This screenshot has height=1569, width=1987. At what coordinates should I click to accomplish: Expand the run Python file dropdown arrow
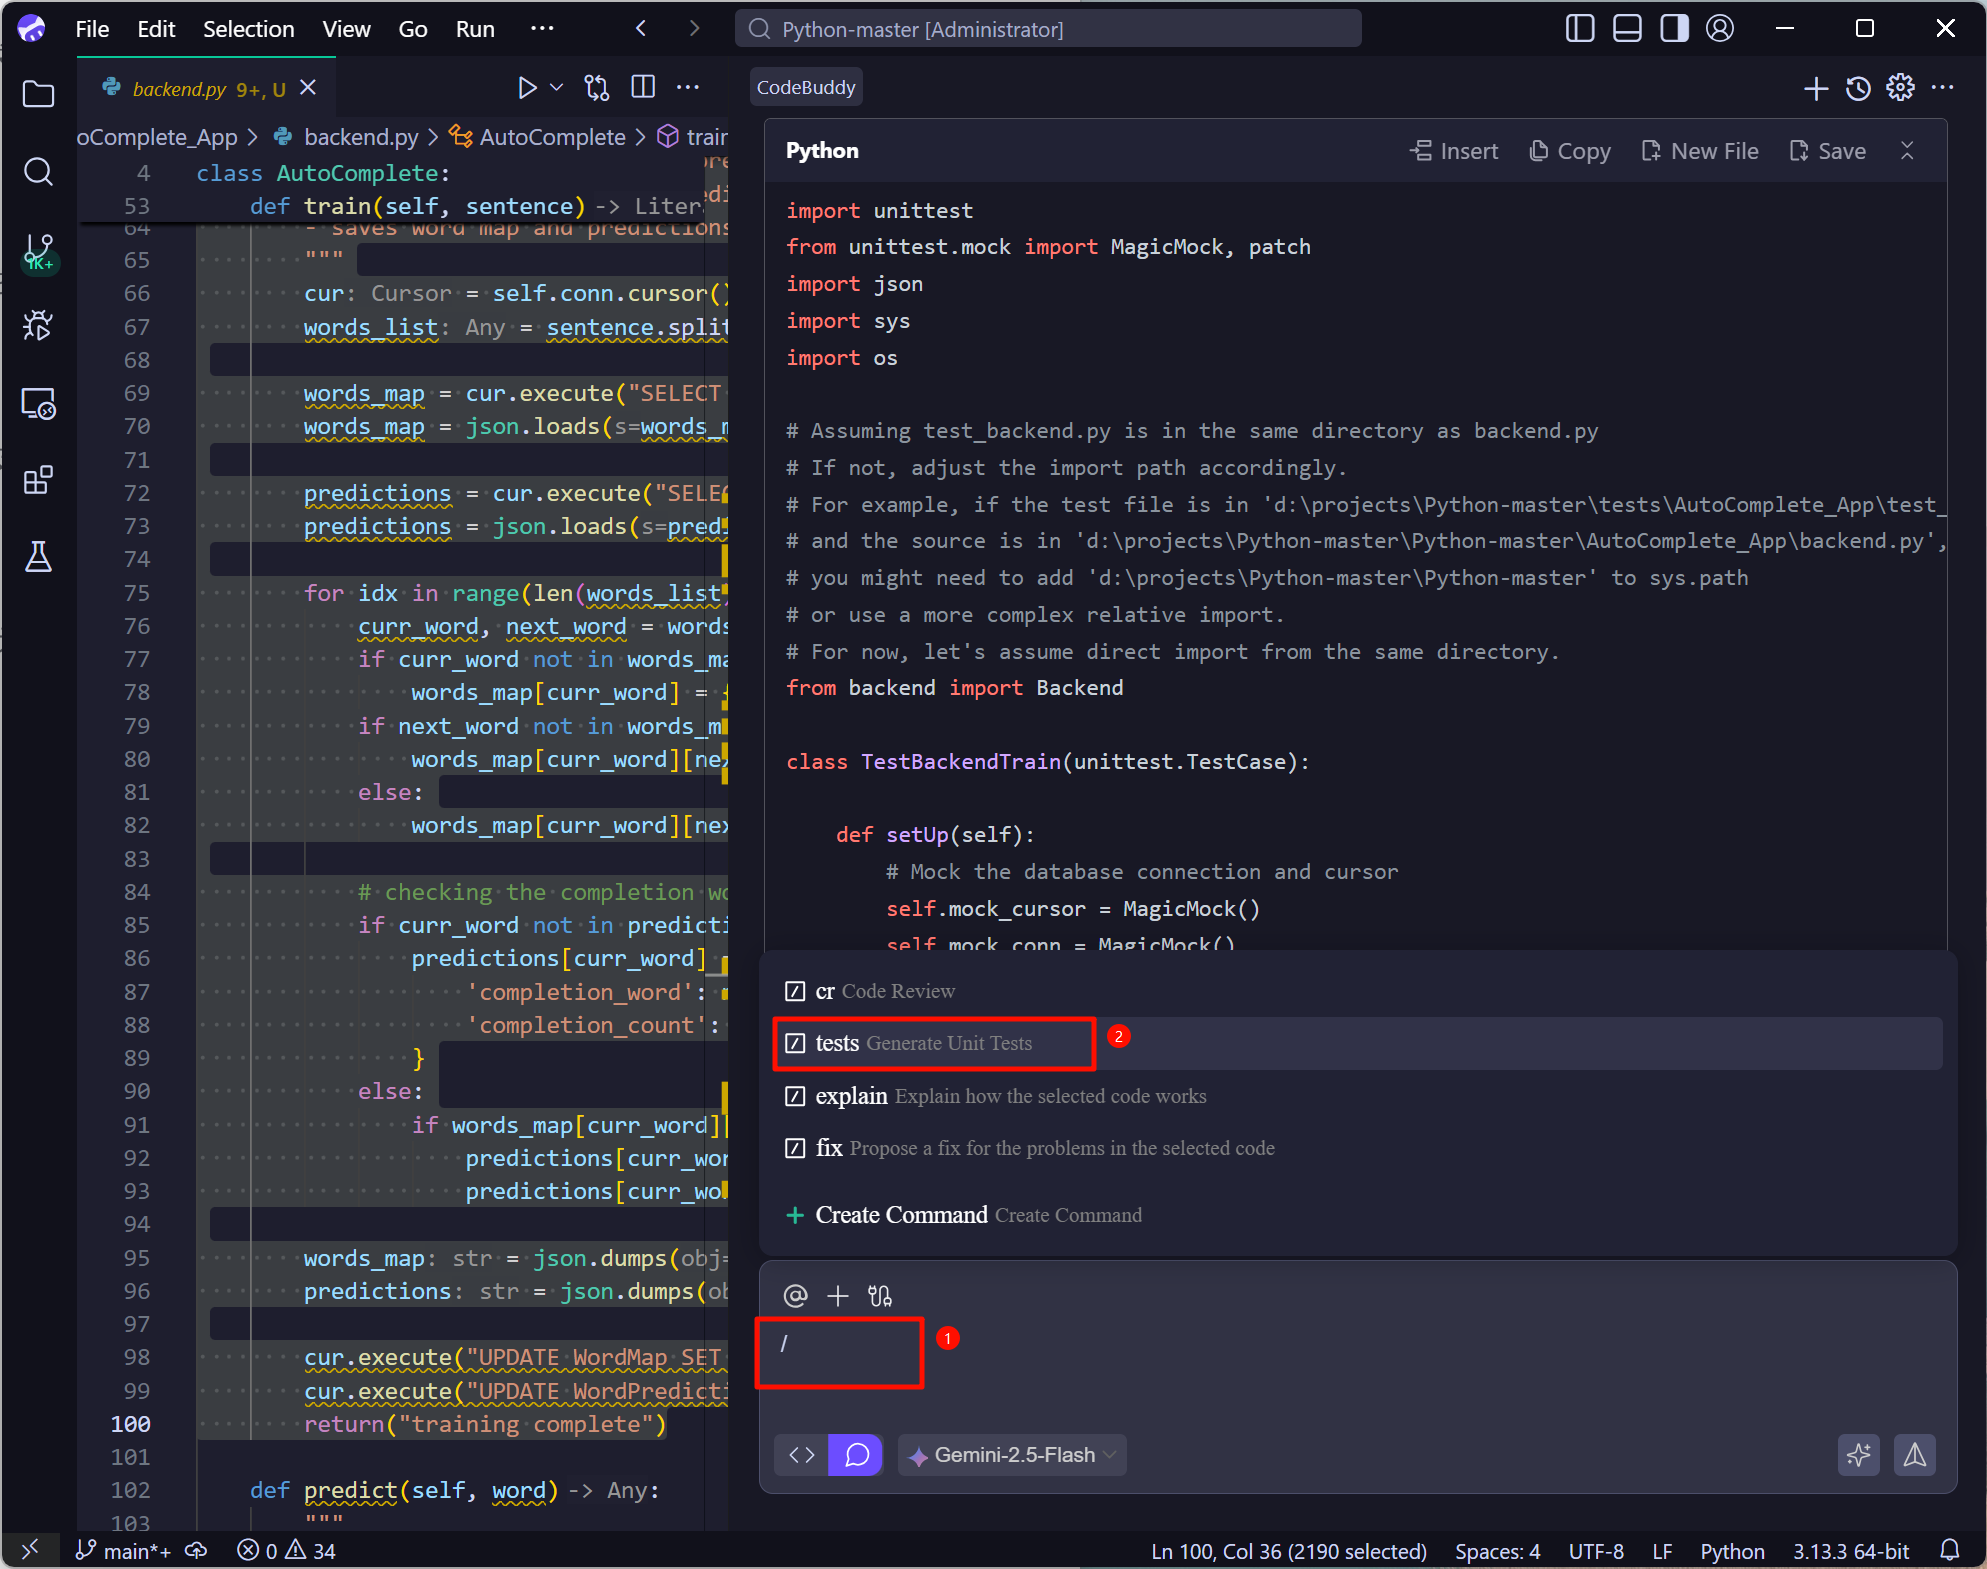(557, 88)
